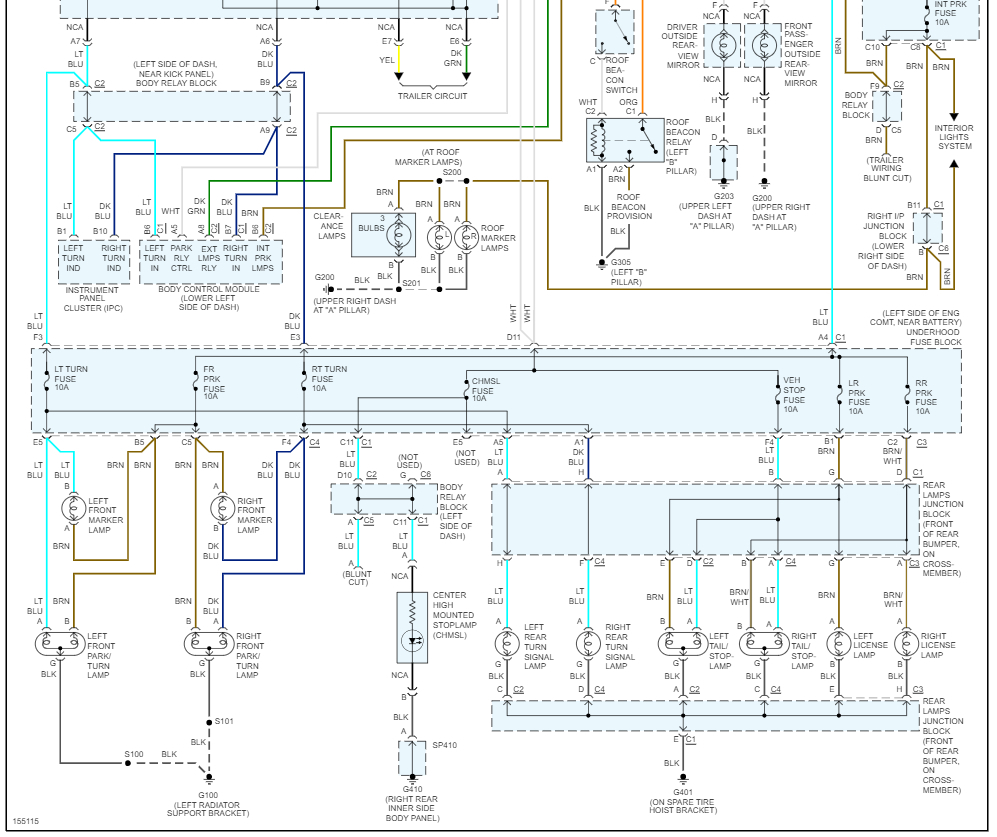997x837 pixels.
Task: Select the G401 ground symbol
Action: click(683, 779)
